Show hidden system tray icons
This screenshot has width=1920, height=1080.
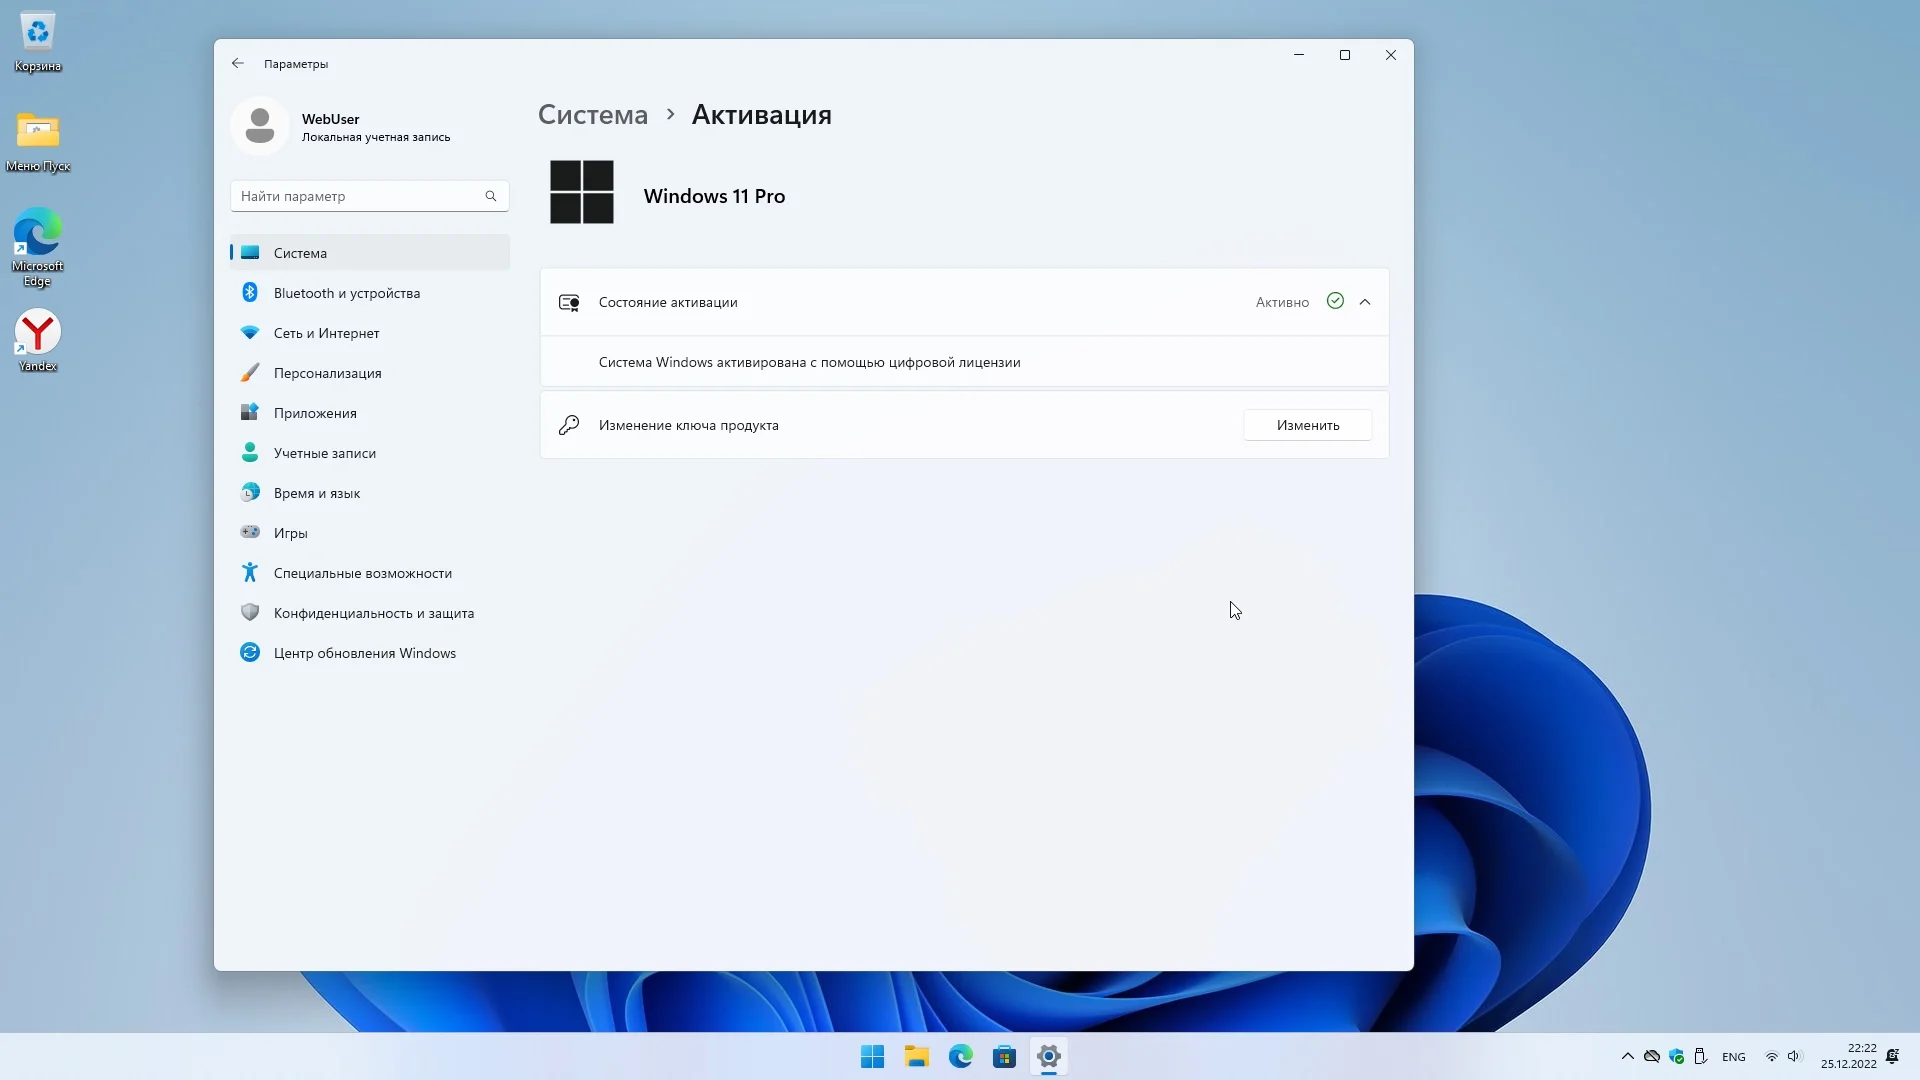point(1627,1056)
